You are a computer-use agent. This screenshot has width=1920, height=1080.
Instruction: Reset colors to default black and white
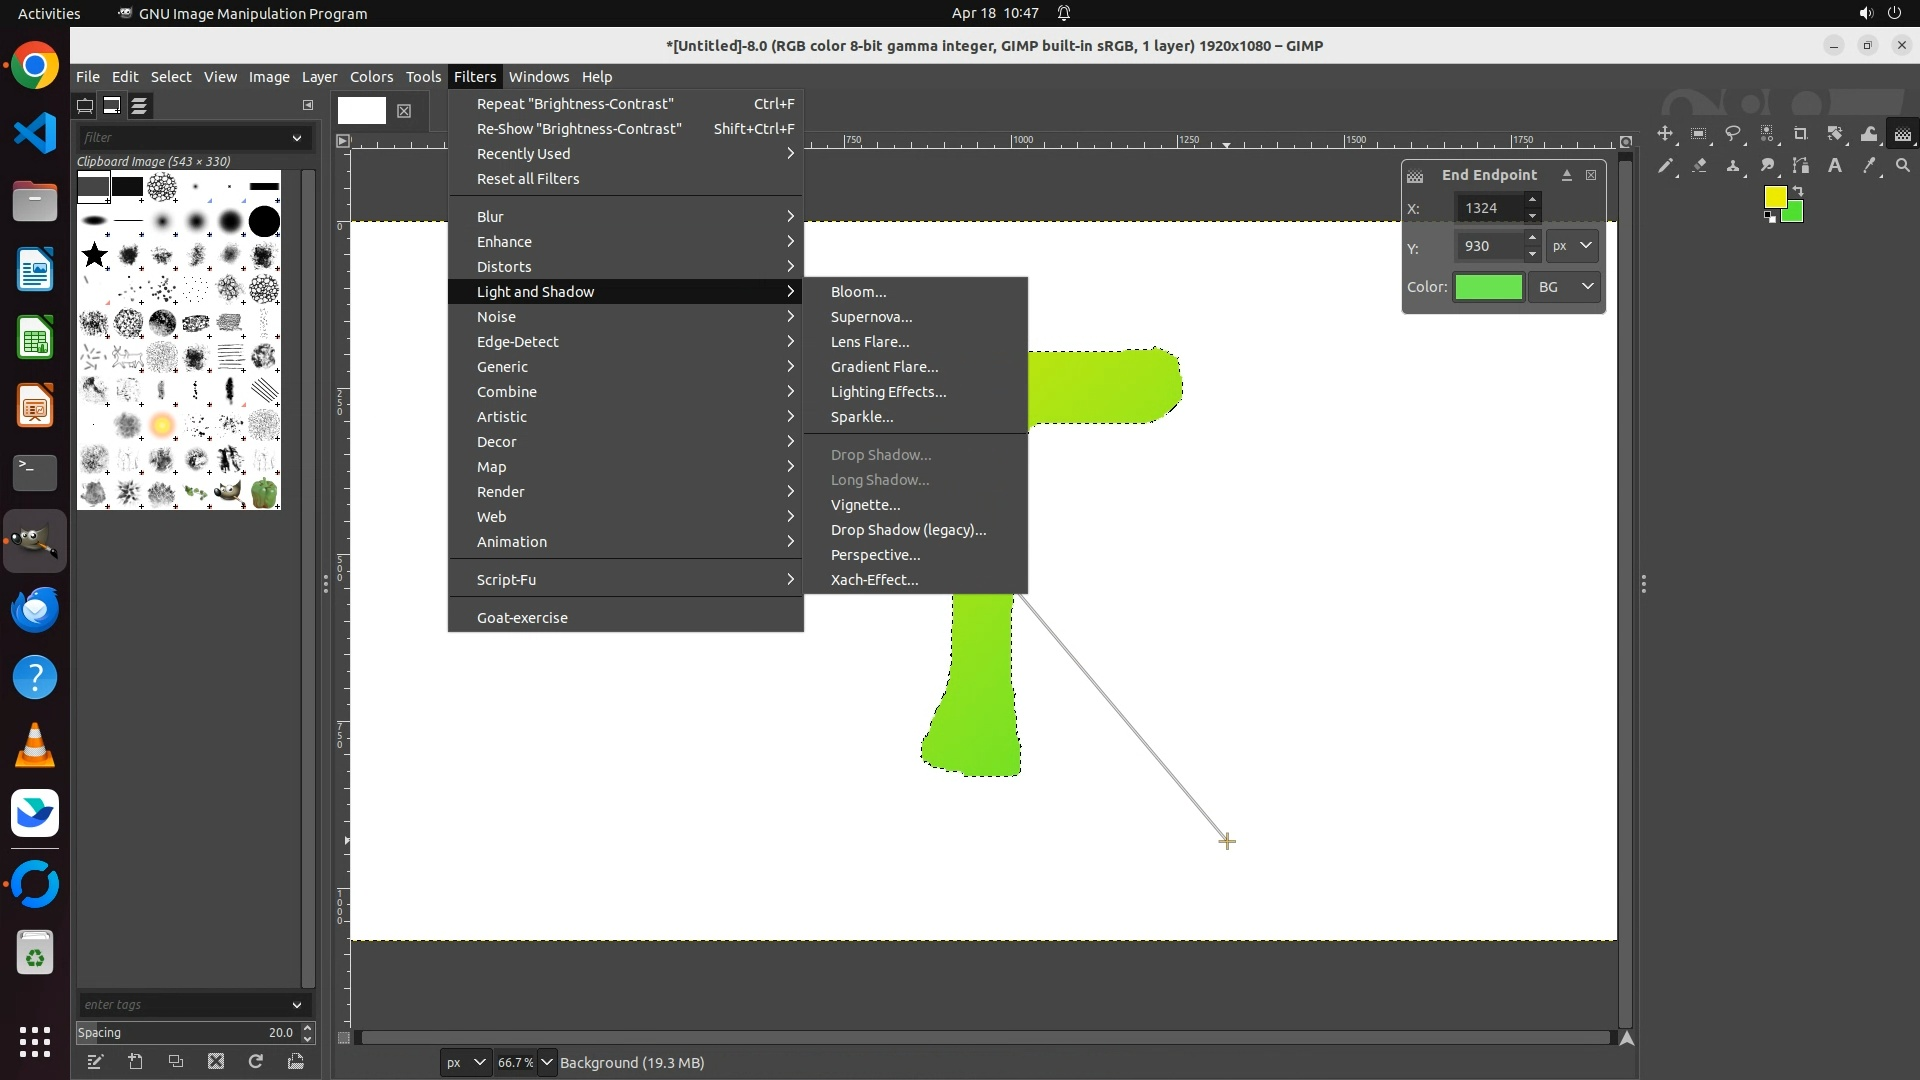1770,218
